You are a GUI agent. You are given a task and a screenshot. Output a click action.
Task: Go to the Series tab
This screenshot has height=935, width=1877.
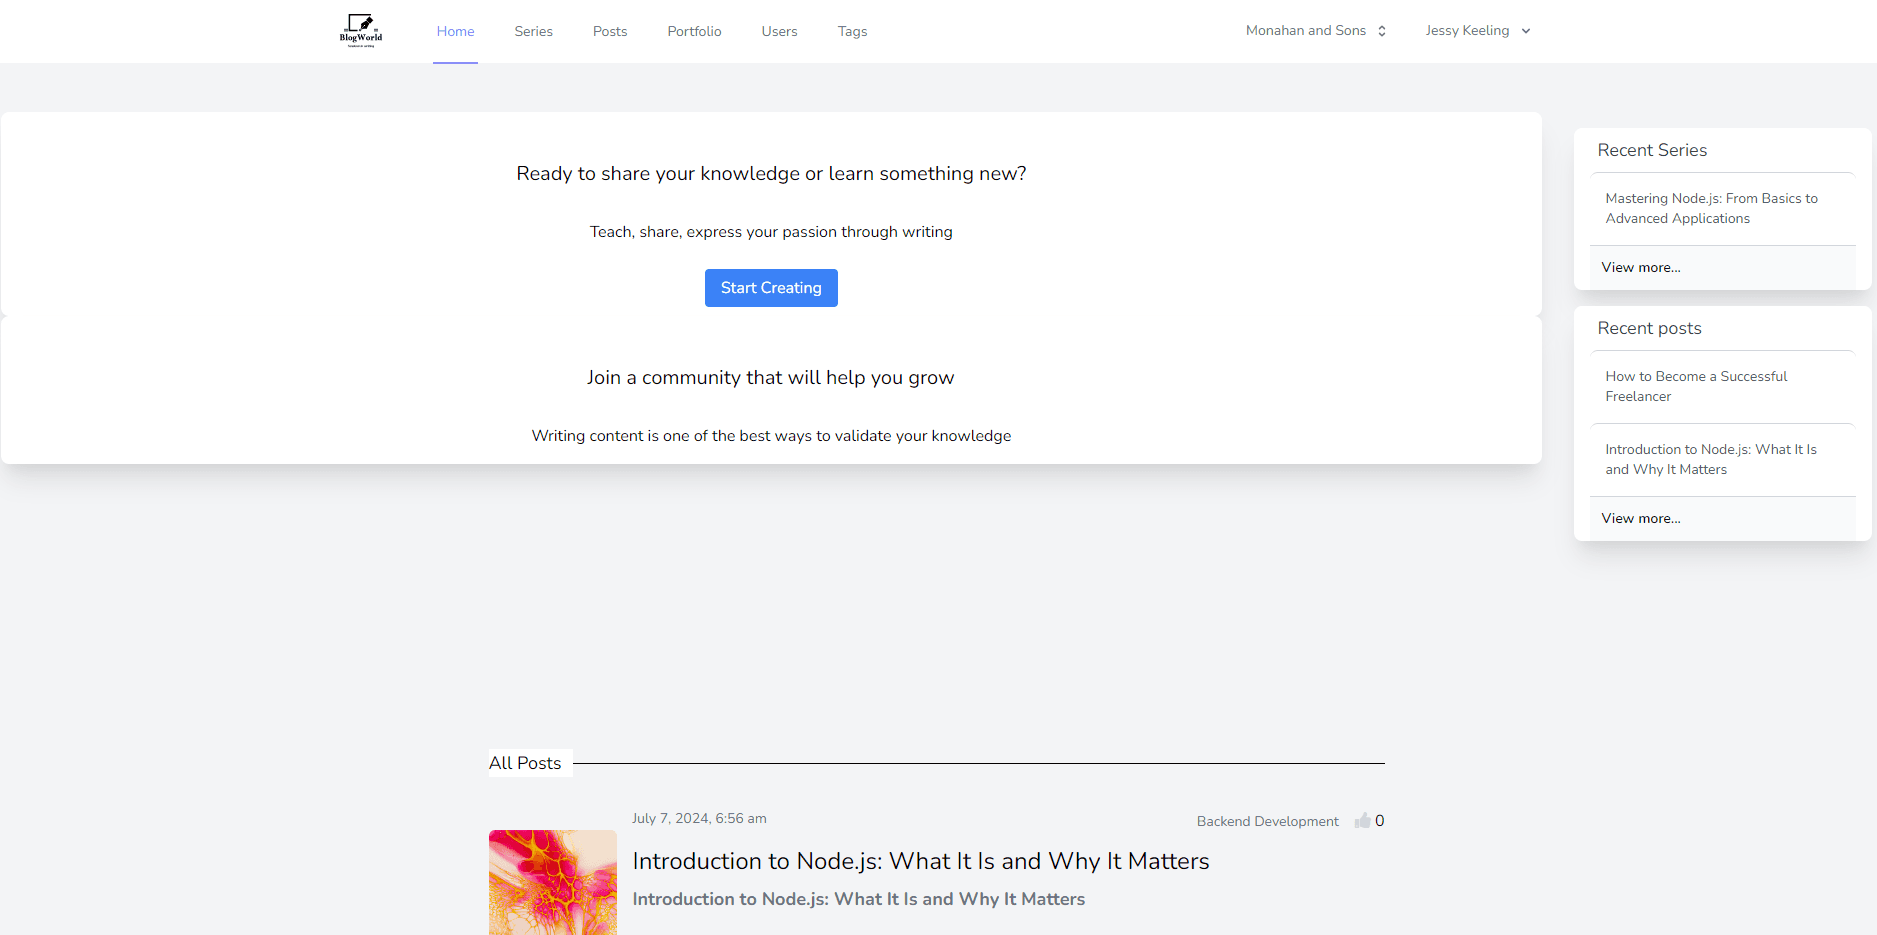click(533, 32)
